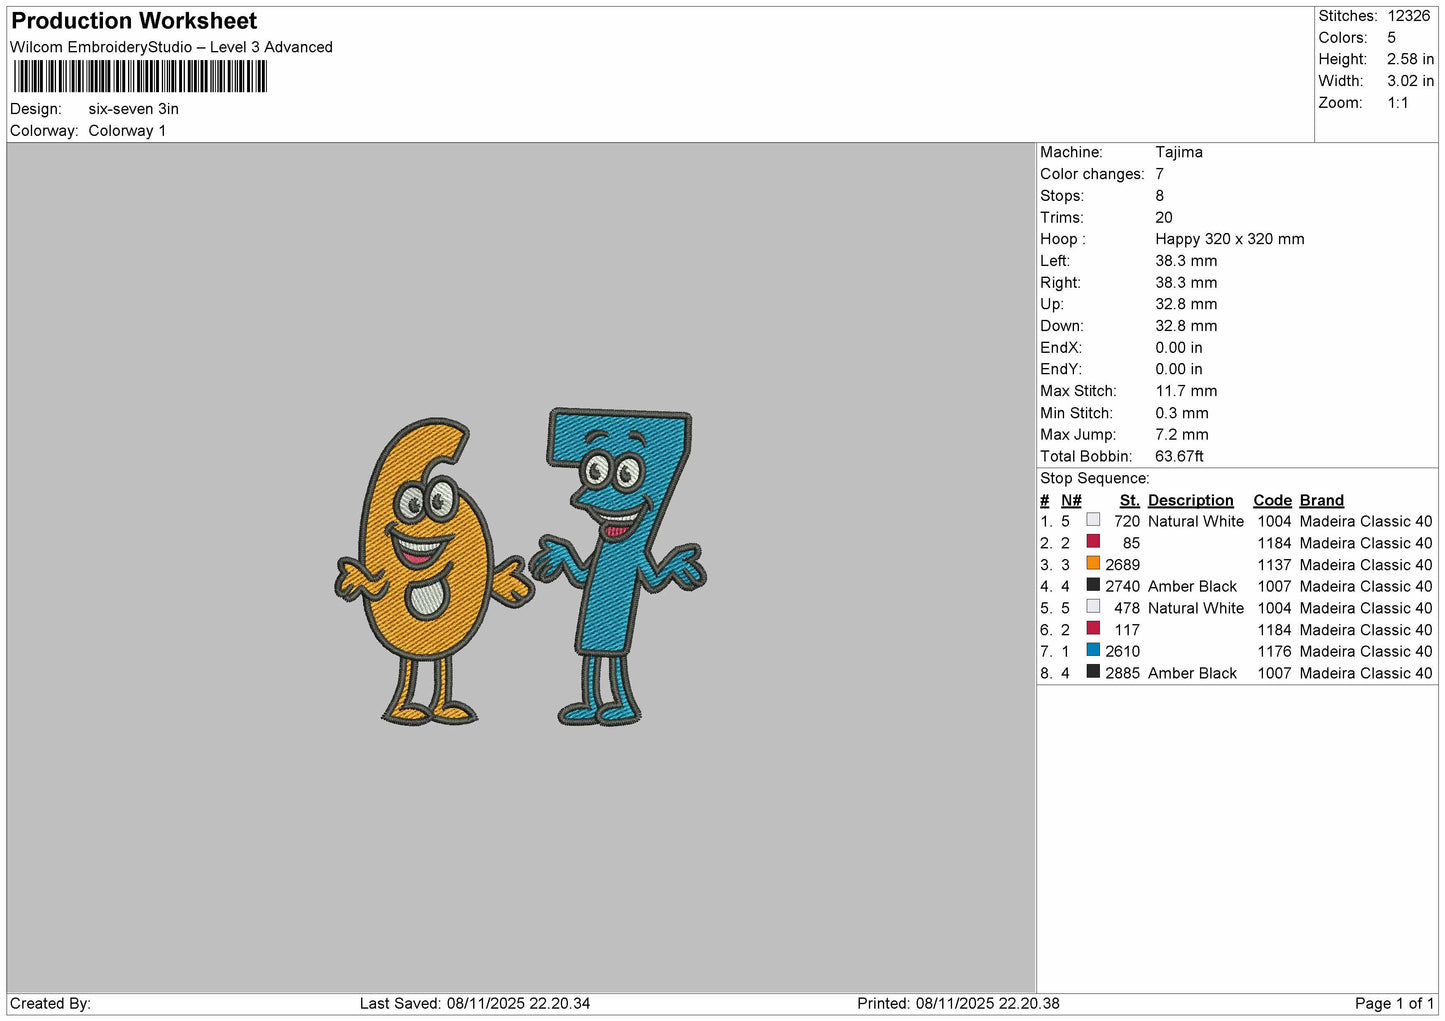Select the blue swatch for code 1176

1093,651
